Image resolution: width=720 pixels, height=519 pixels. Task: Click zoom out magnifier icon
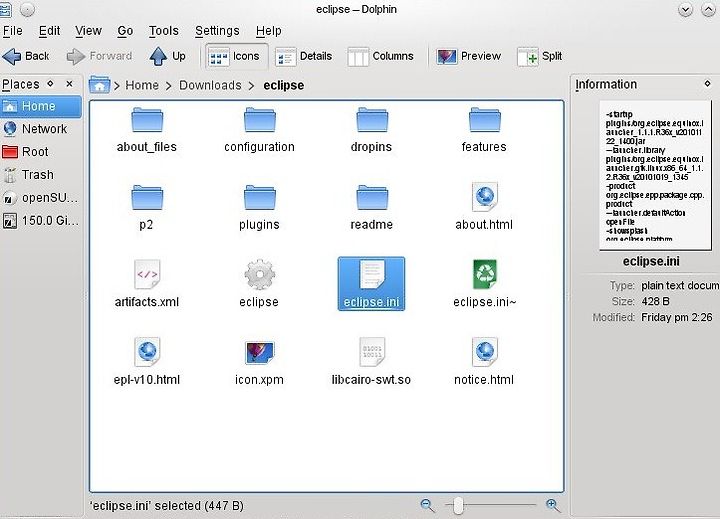pos(427,505)
